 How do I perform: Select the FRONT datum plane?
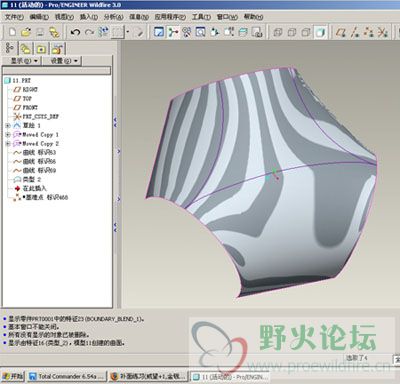[26, 108]
